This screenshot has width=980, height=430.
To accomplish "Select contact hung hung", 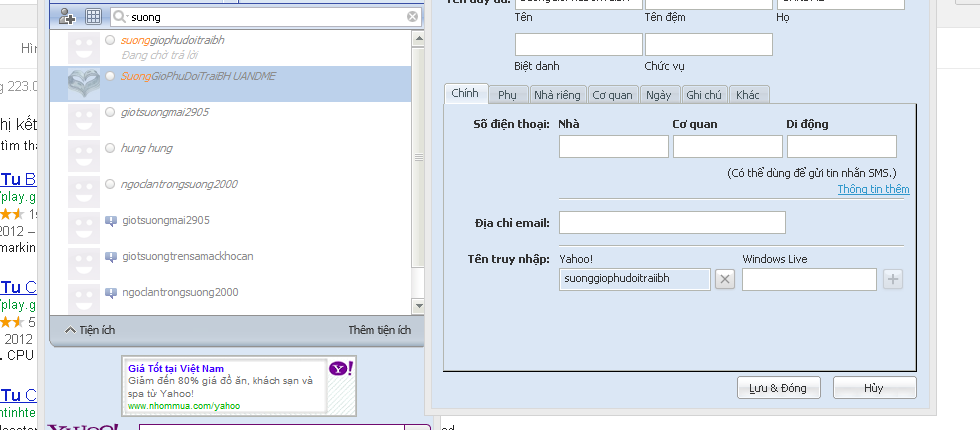I will click(230, 156).
